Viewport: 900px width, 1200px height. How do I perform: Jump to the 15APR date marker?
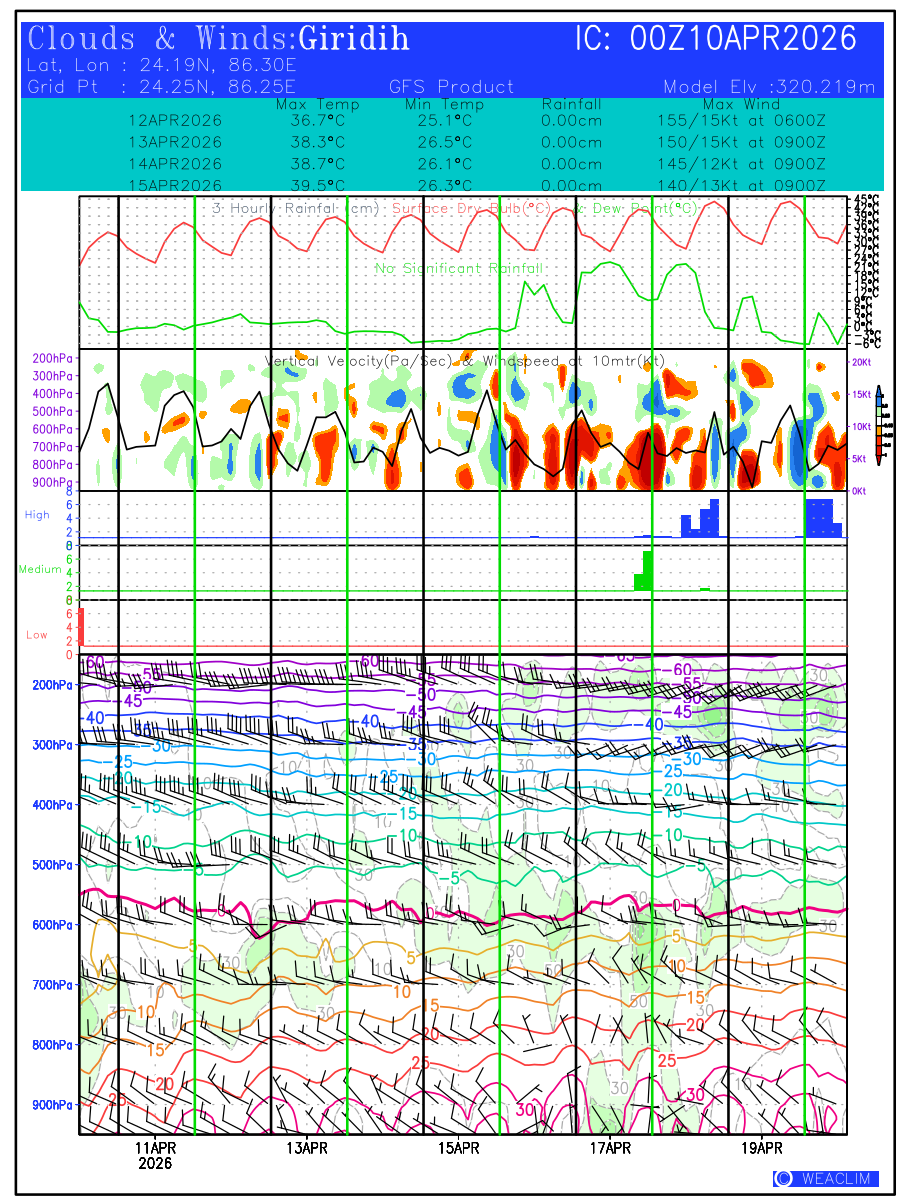[458, 1148]
